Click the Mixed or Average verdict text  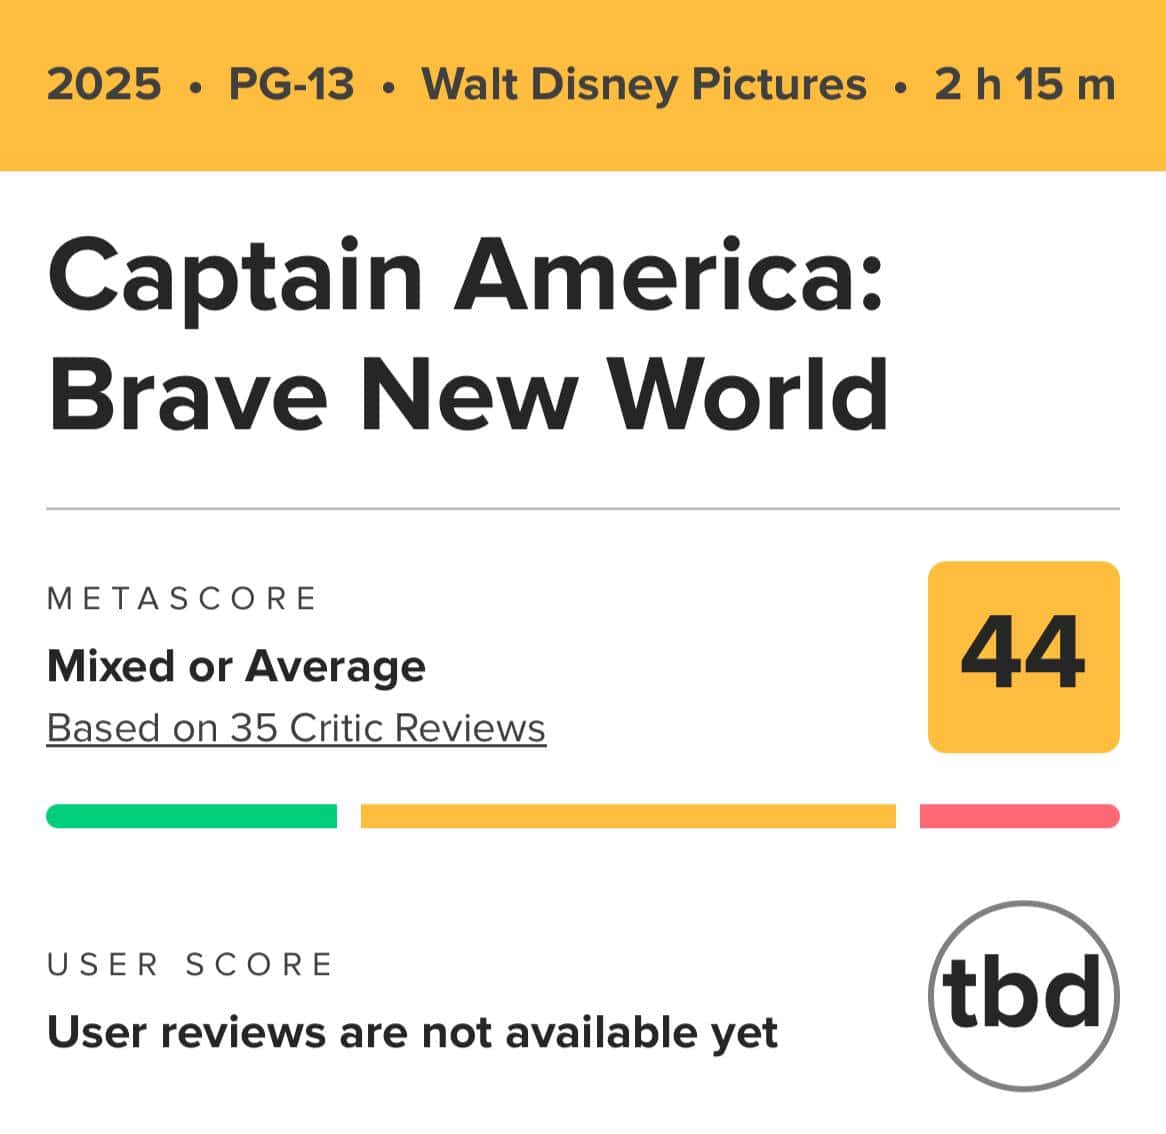pos(236,666)
